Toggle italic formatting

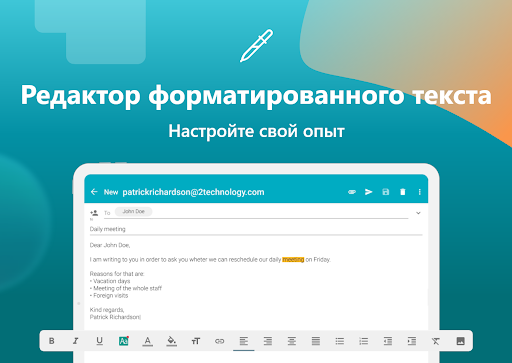[x=76, y=341]
